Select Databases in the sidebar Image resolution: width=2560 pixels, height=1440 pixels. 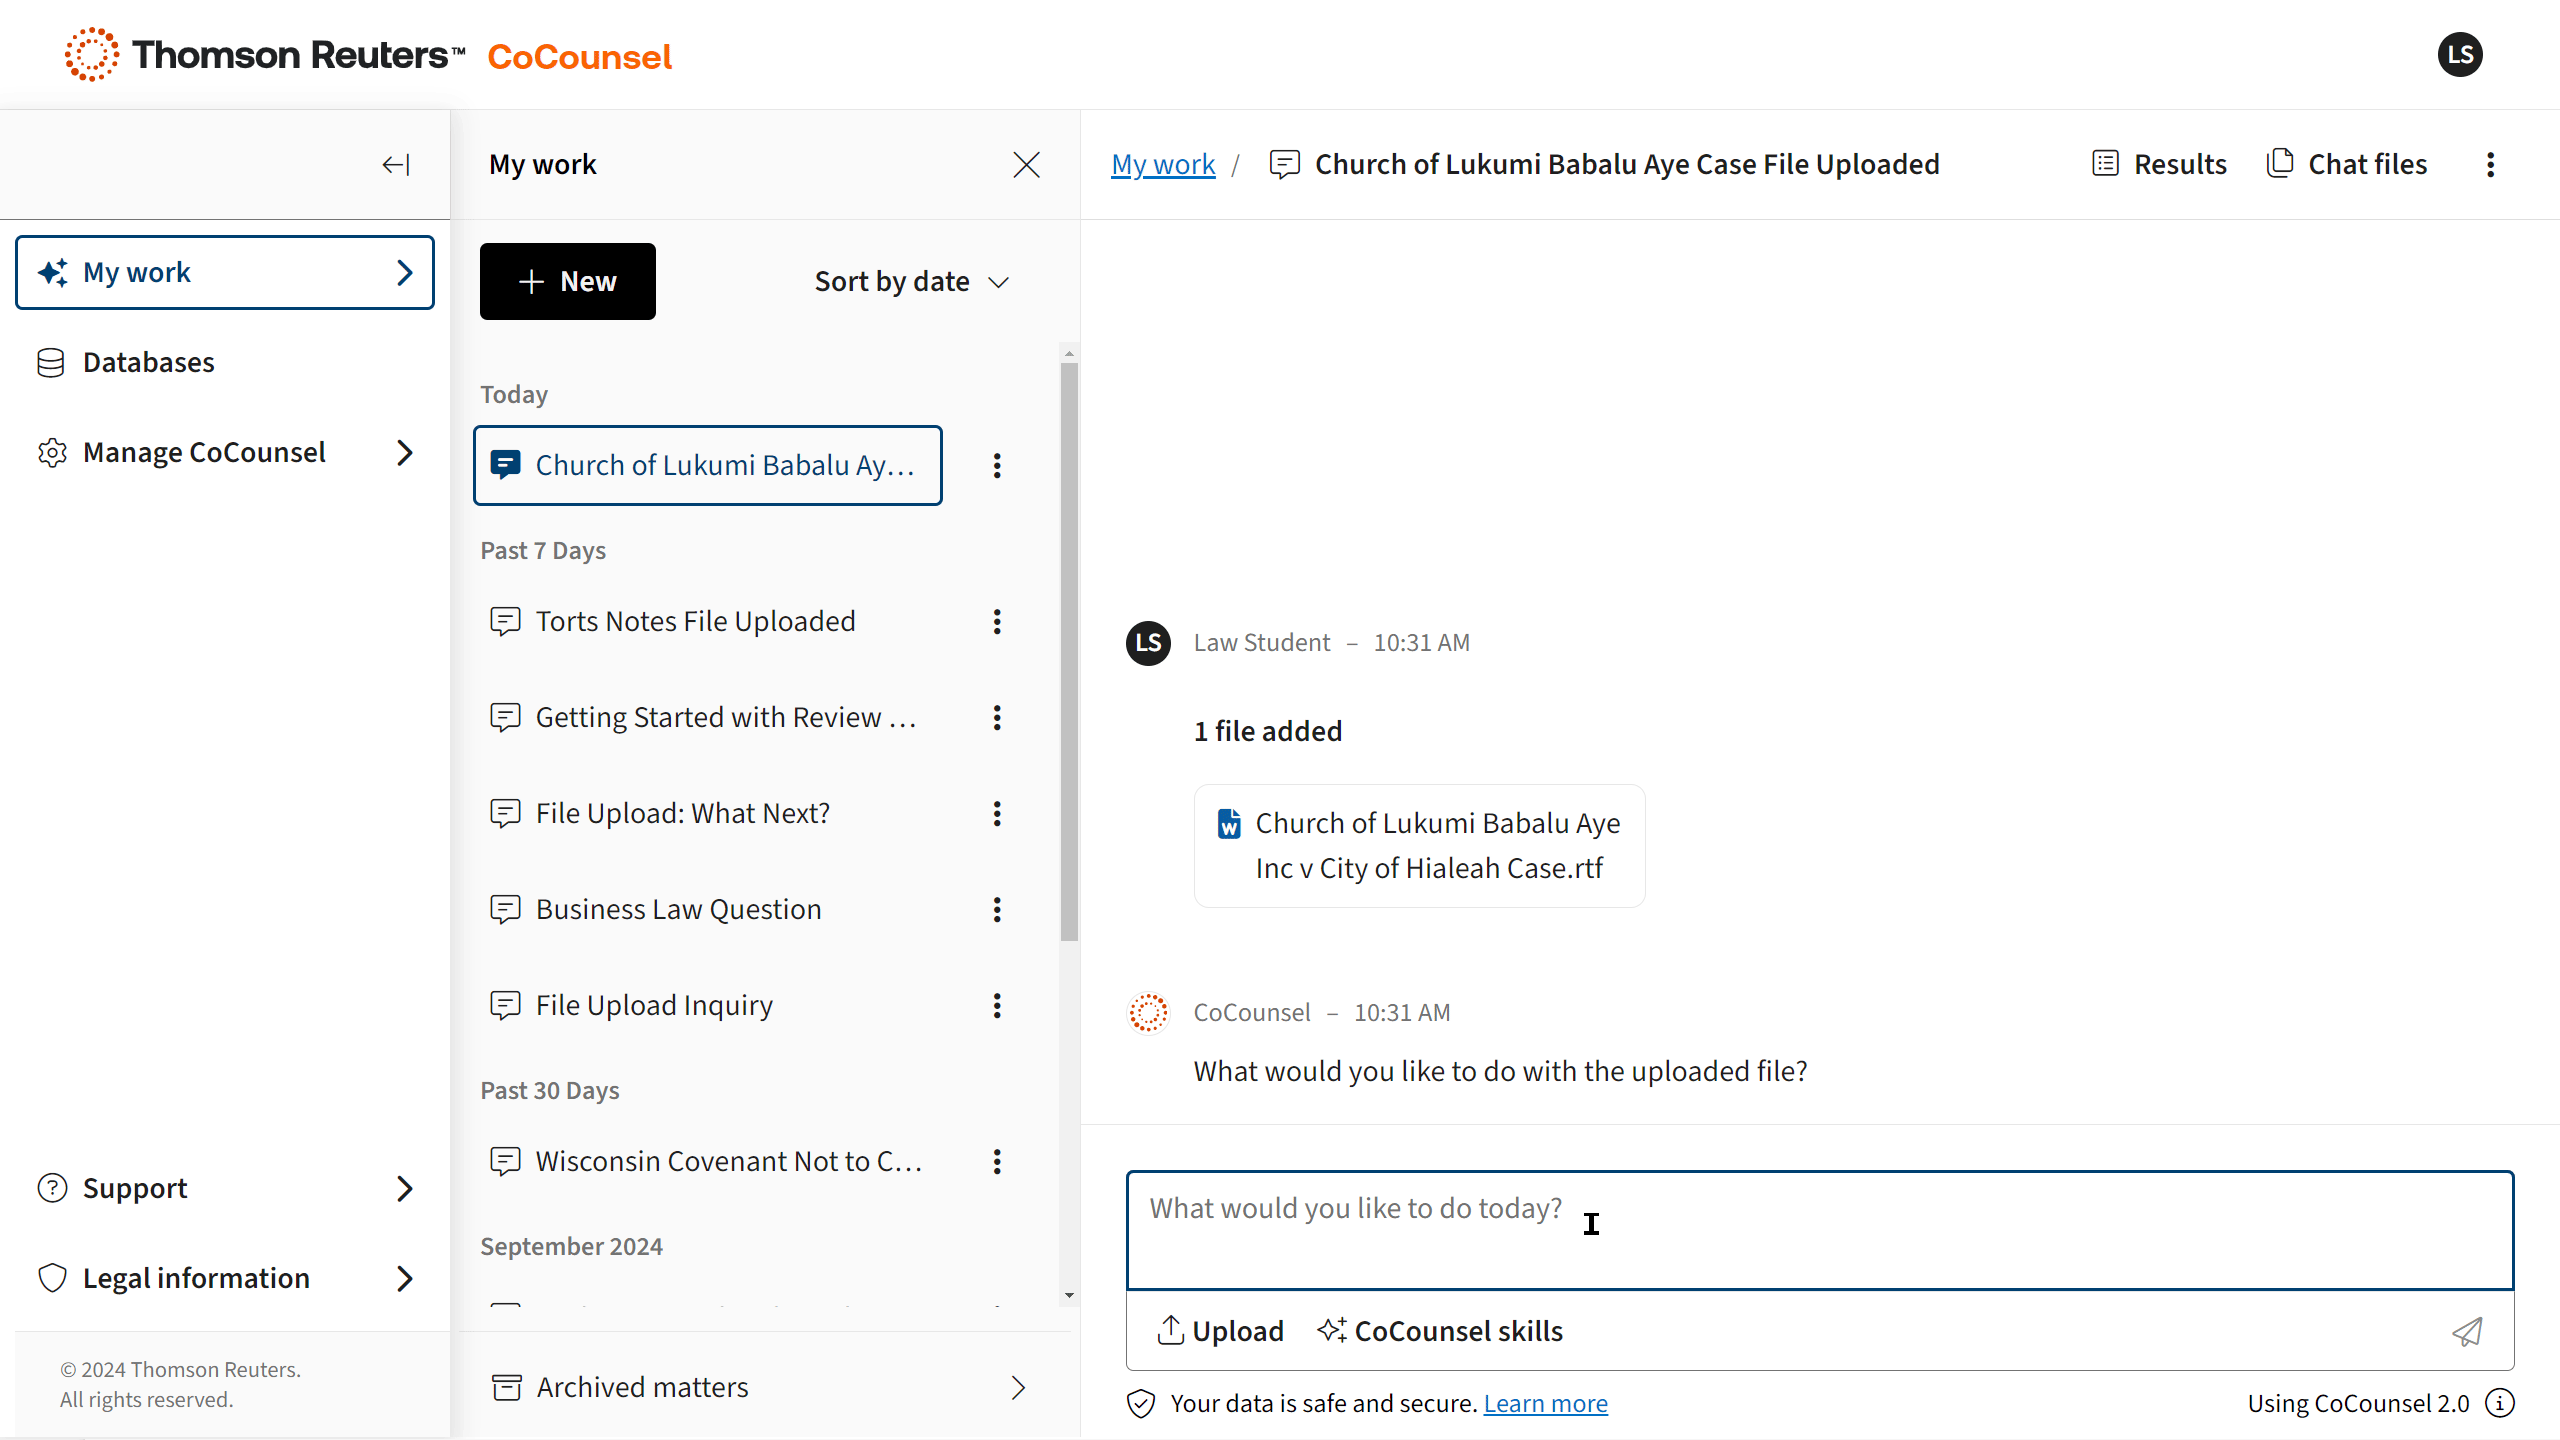tap(148, 362)
